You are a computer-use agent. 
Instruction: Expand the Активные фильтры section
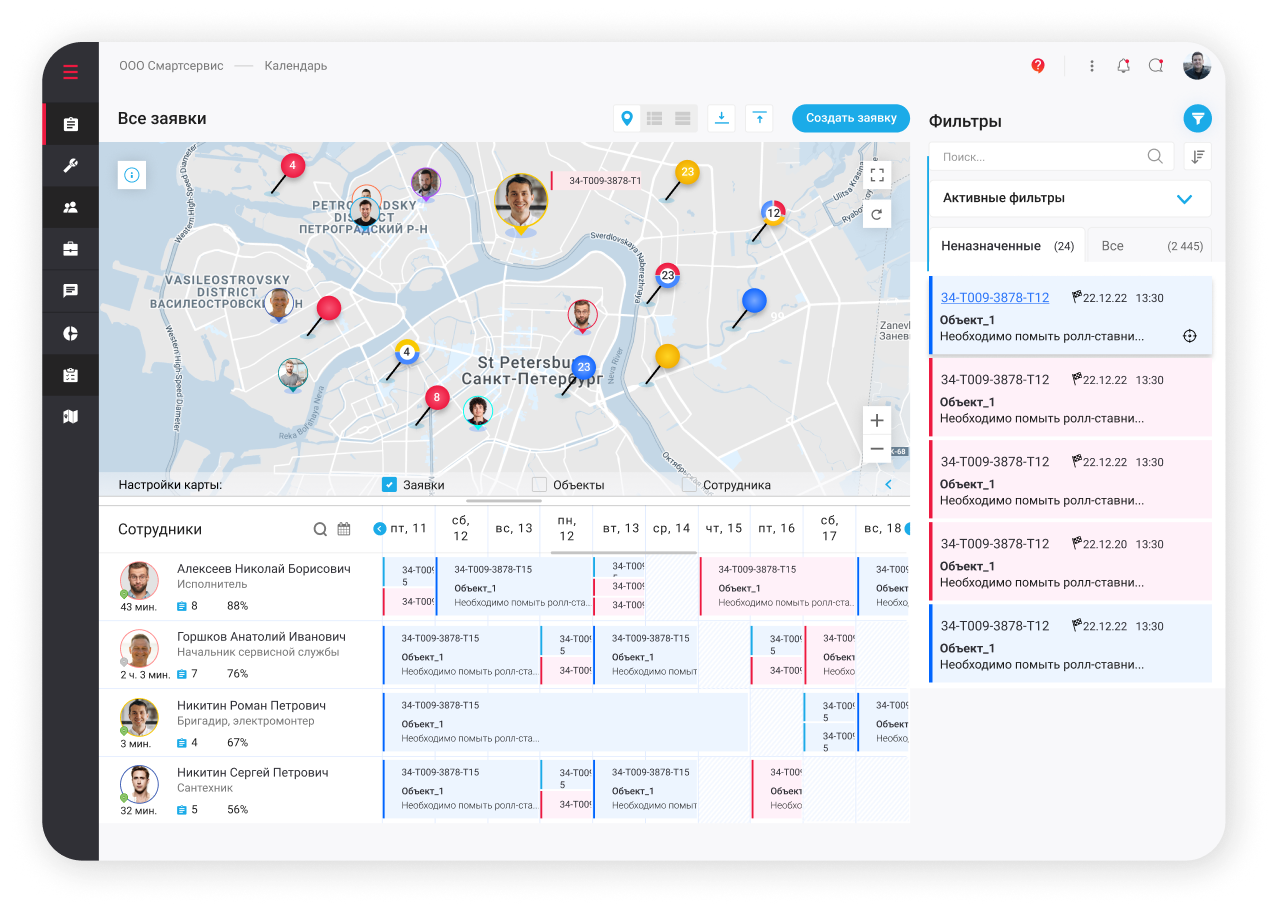coord(1071,198)
